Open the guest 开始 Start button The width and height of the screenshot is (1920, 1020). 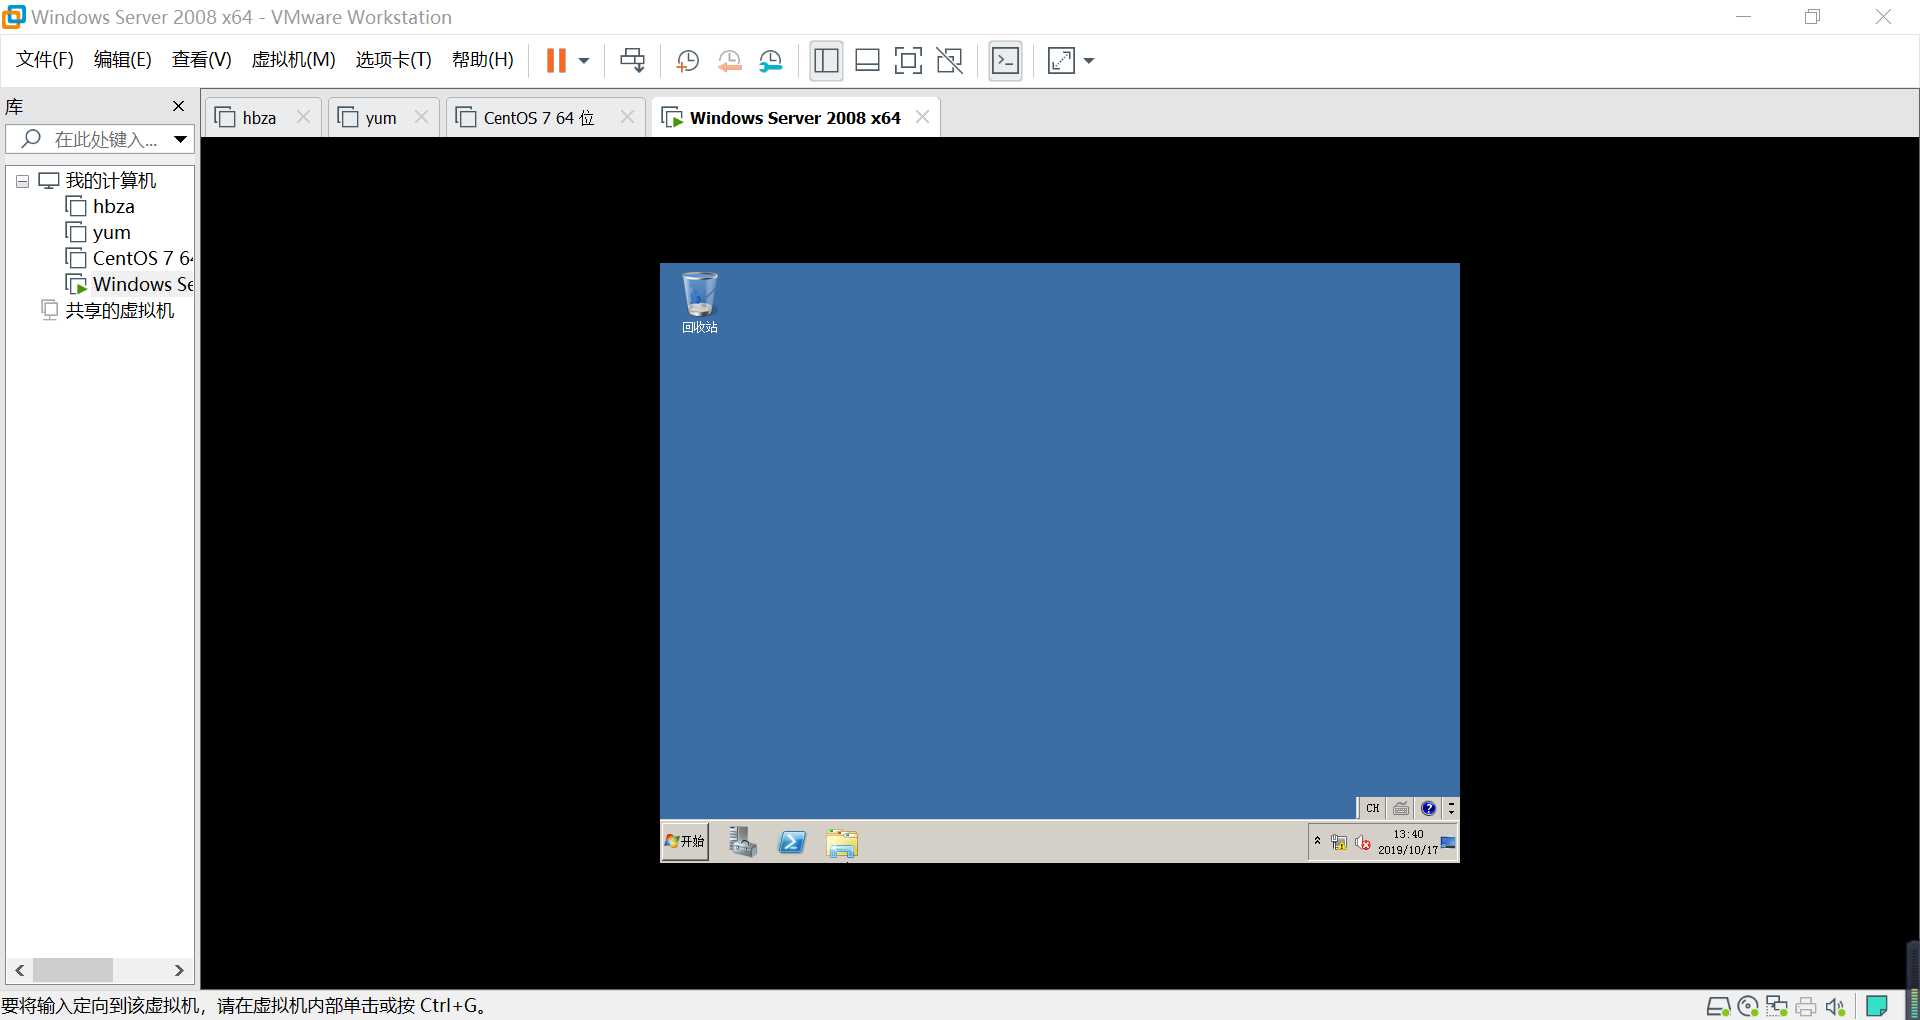coord(685,842)
